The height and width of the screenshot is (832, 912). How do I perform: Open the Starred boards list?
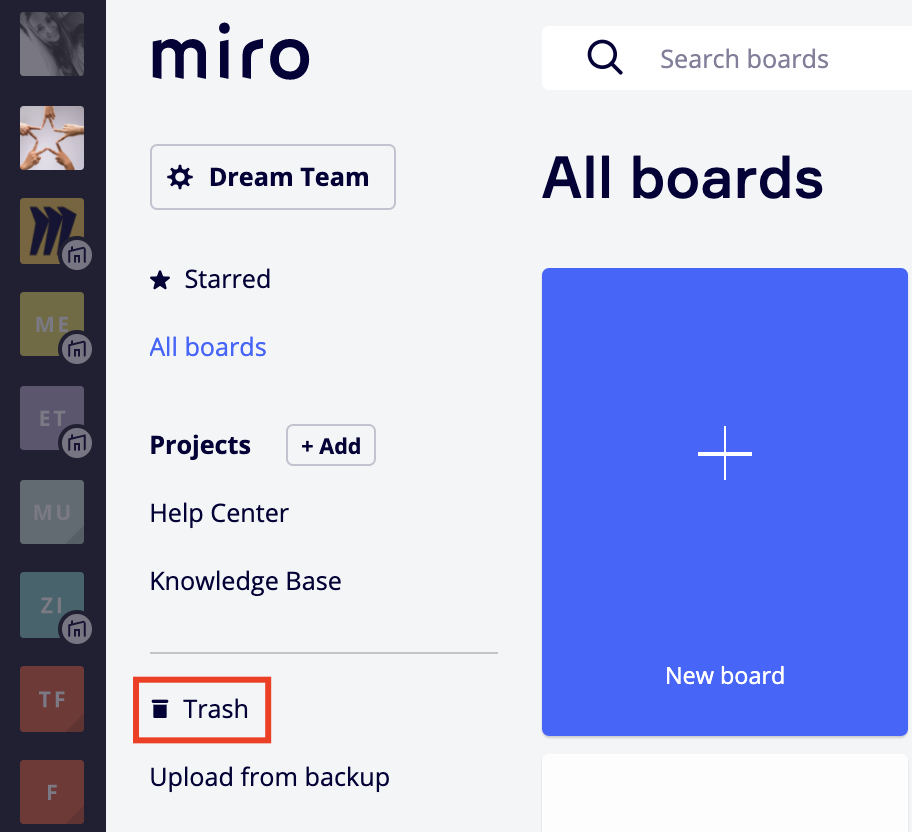click(x=227, y=279)
